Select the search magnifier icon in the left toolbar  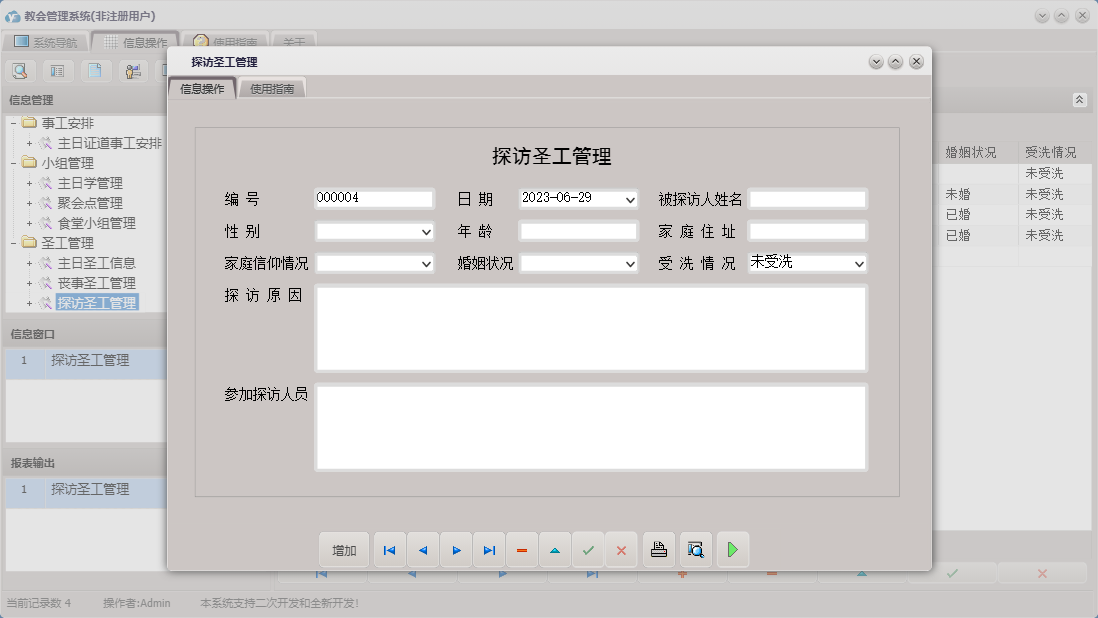coord(20,71)
